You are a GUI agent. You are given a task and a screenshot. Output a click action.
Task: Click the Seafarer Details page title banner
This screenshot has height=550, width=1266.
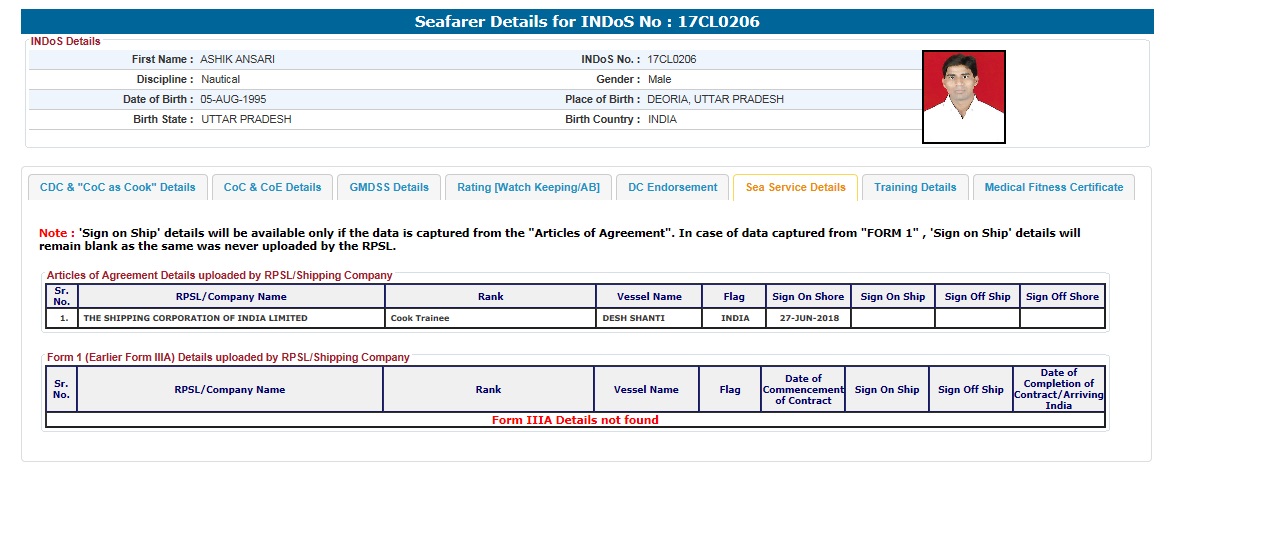point(587,22)
